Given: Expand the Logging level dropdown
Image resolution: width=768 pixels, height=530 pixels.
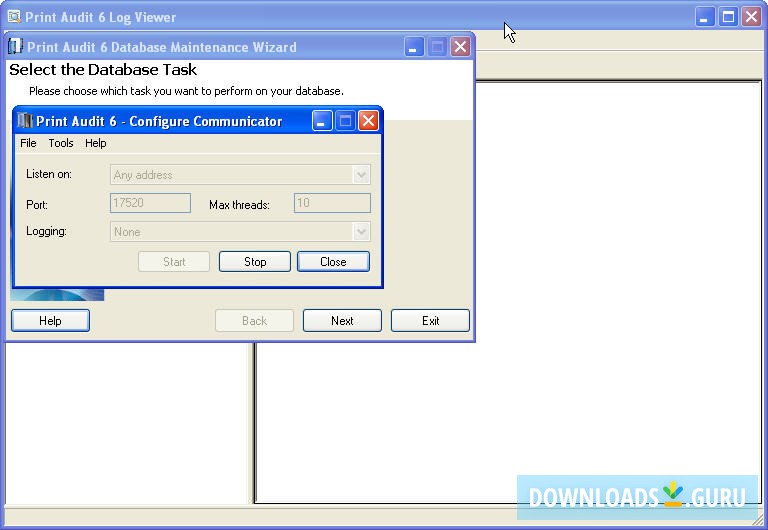Looking at the screenshot, I should coord(361,232).
